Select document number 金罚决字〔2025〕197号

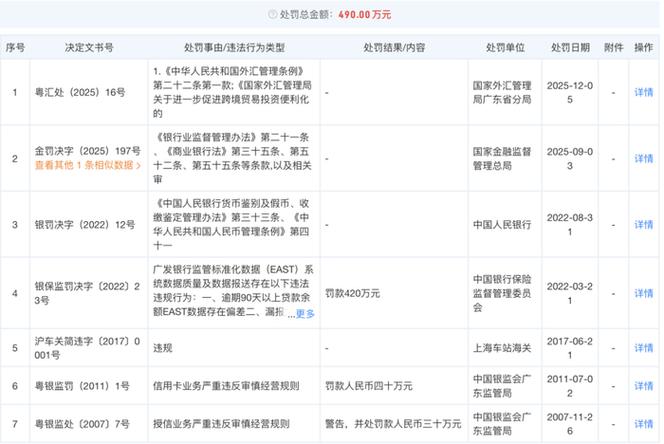tap(88, 151)
